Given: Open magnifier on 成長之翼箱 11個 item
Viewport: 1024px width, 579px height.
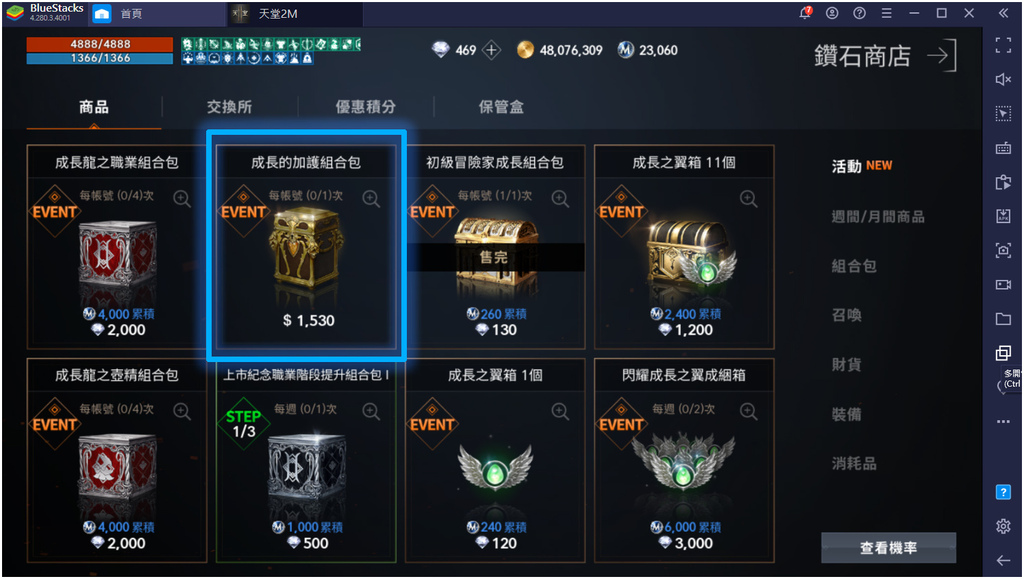Looking at the screenshot, I should 748,198.
